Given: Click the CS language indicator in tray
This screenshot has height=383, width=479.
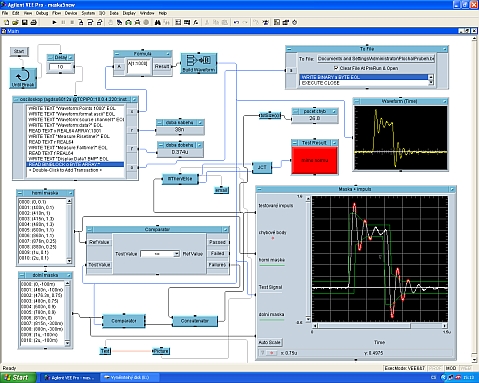Looking at the screenshot, I should 434,378.
